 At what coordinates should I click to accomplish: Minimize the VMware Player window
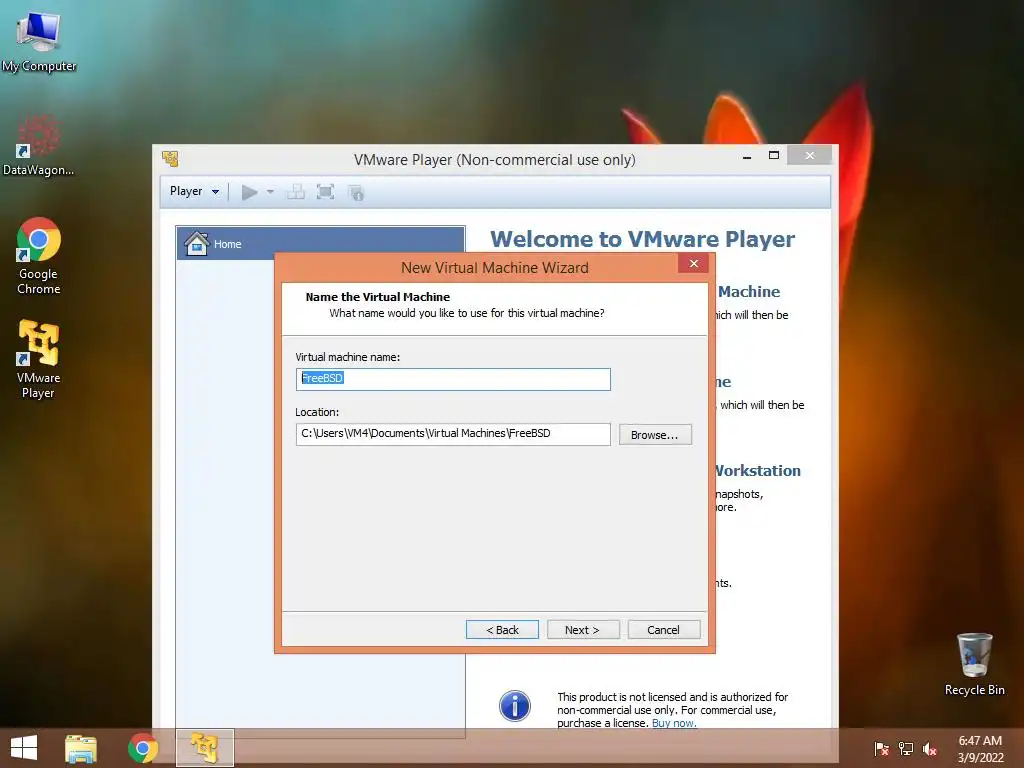click(747, 156)
